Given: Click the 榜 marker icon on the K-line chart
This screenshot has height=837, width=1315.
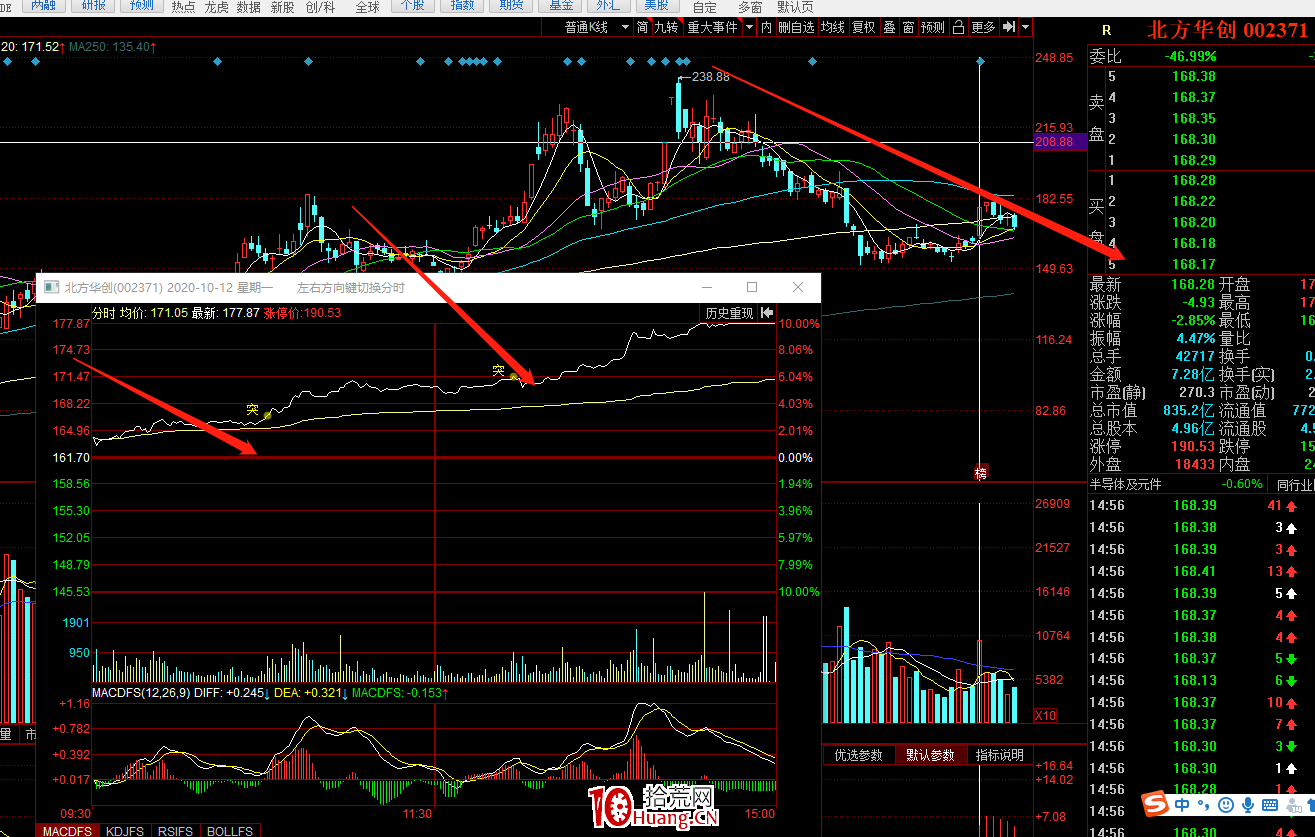Looking at the screenshot, I should (x=980, y=472).
